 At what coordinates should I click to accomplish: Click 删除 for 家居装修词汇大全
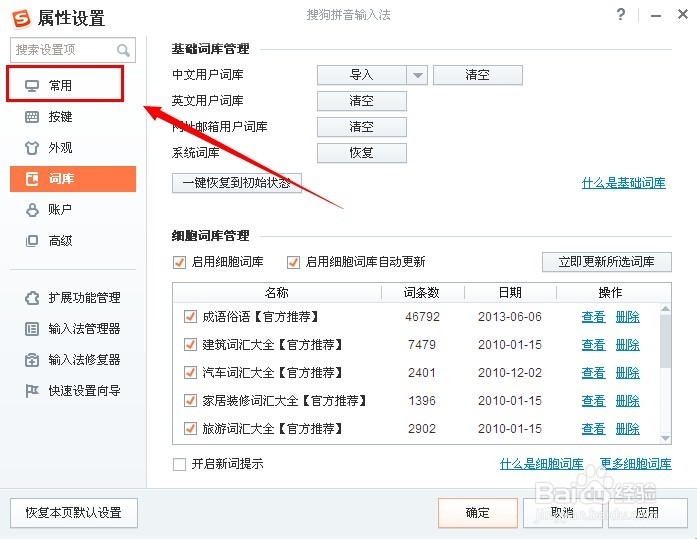click(627, 401)
